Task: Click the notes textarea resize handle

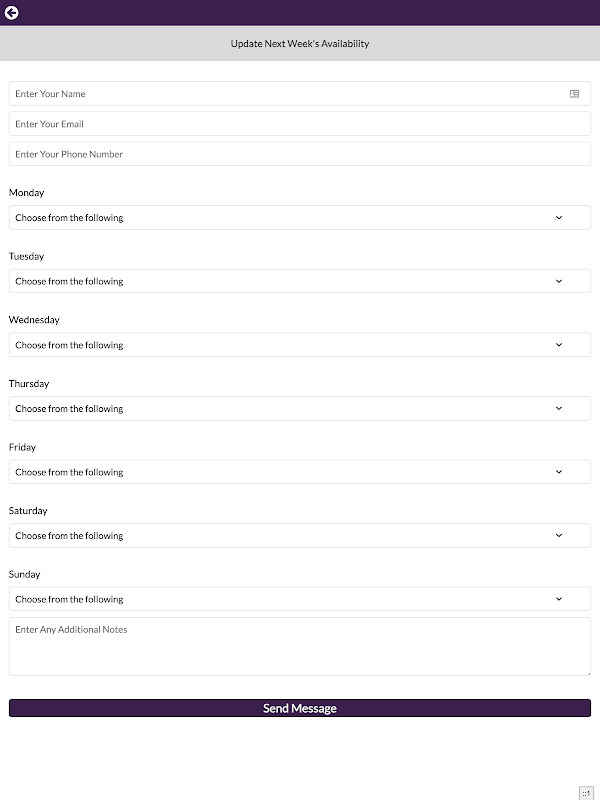Action: (x=588, y=673)
